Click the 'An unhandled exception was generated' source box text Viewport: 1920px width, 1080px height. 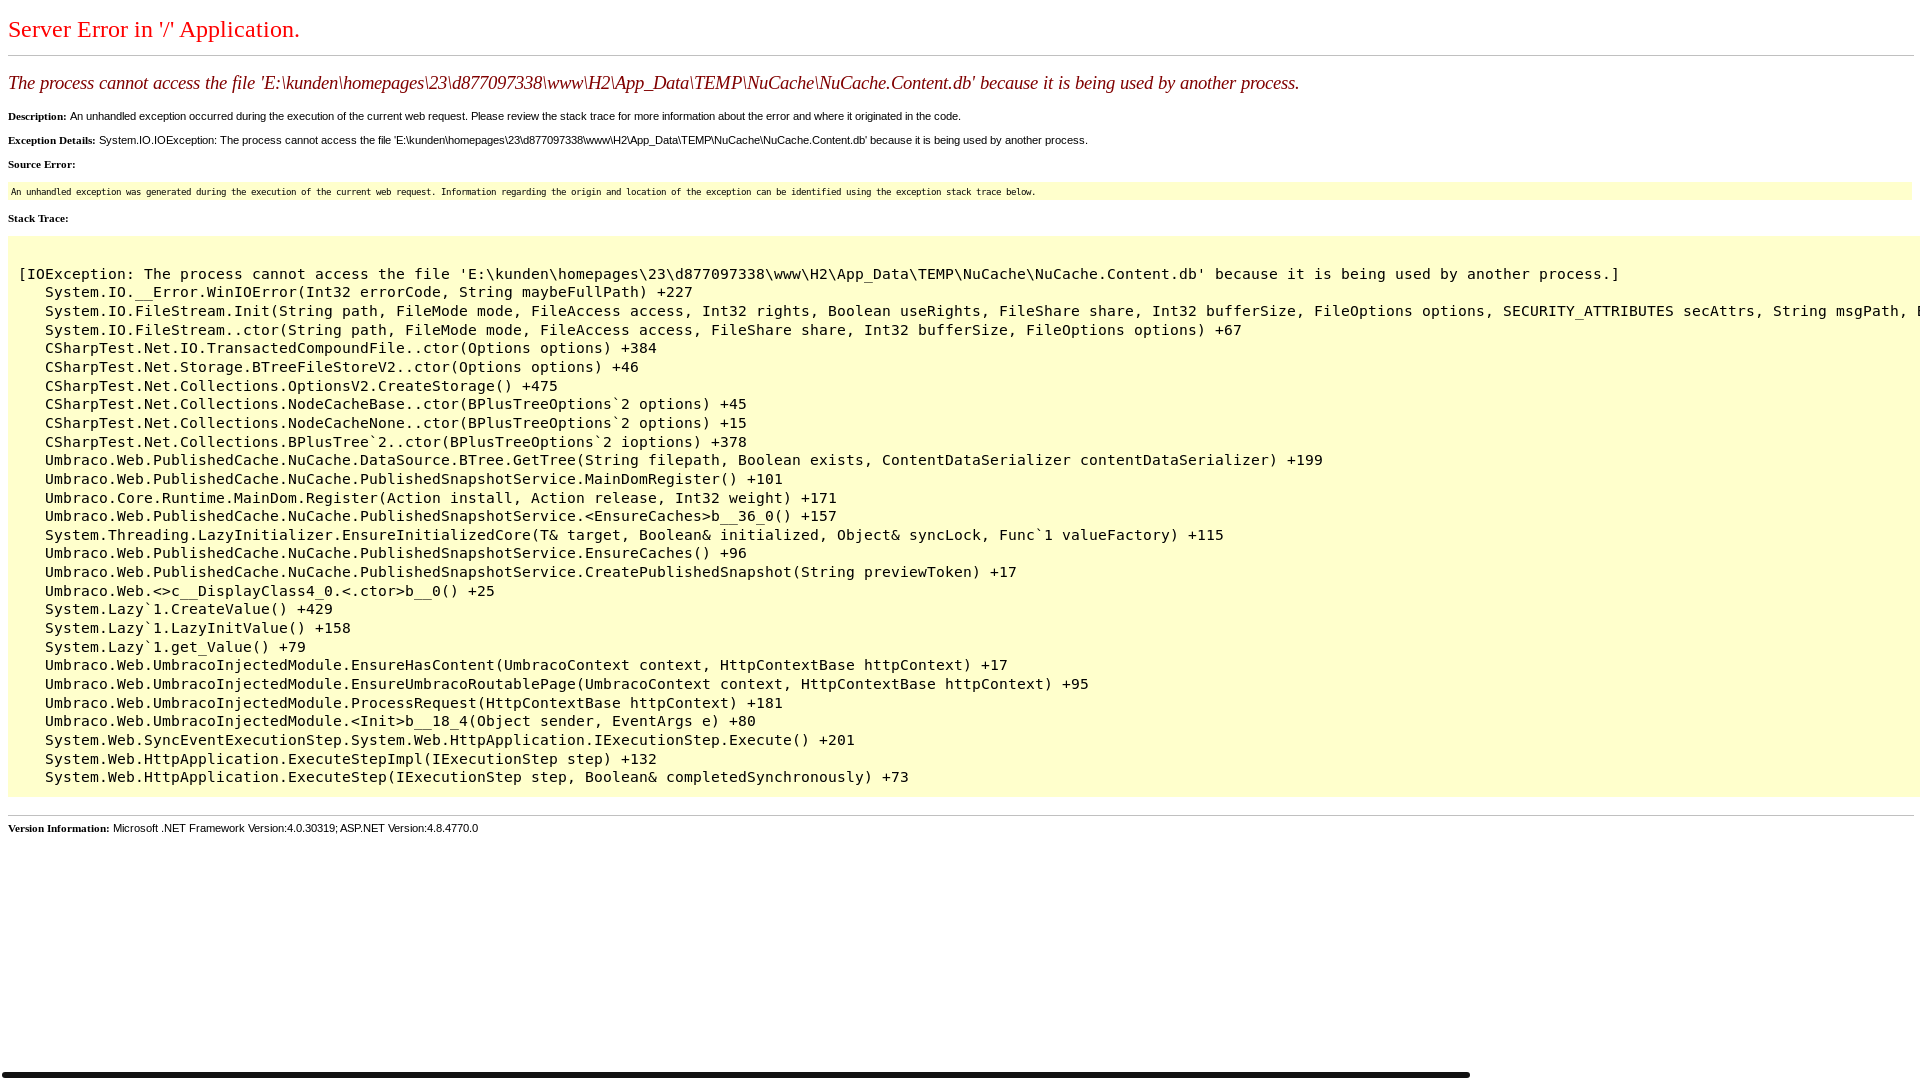[x=523, y=192]
